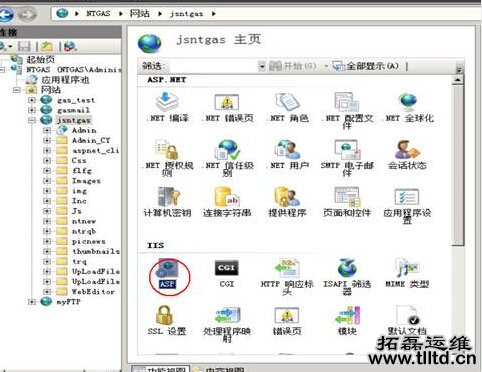The image size is (482, 372).
Task: Click inside the 筛选 filter input field
Action: click(x=213, y=66)
